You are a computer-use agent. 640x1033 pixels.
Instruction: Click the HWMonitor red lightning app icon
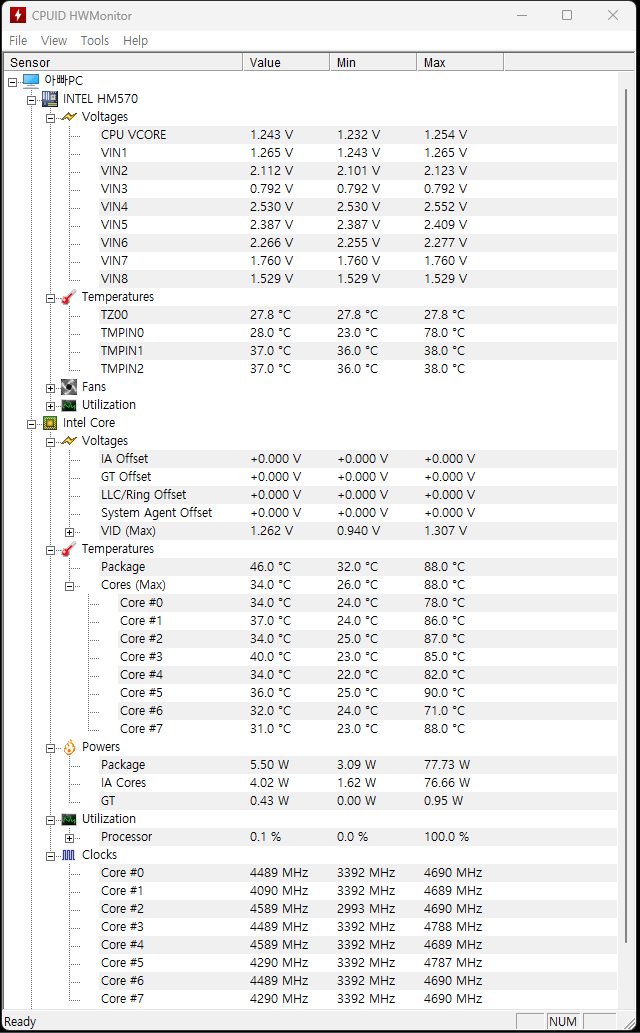coord(18,15)
